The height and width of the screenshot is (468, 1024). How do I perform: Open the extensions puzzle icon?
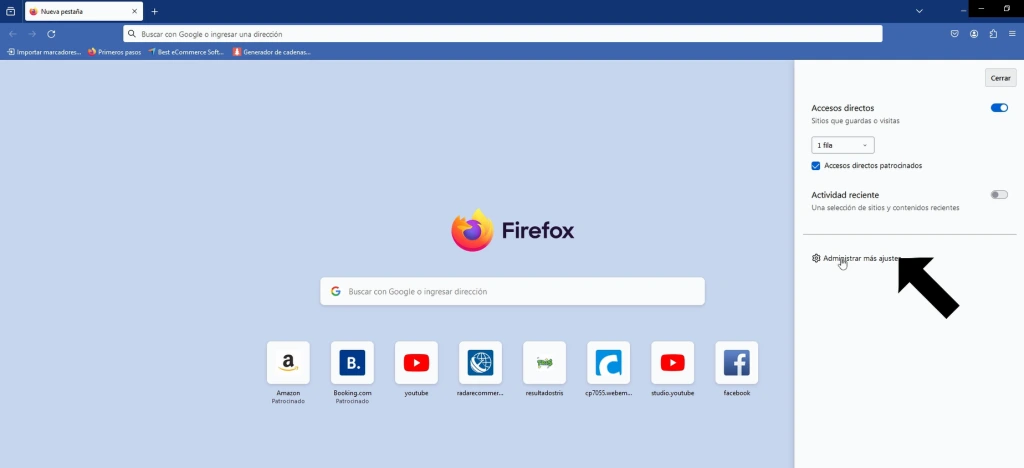[x=993, y=34]
